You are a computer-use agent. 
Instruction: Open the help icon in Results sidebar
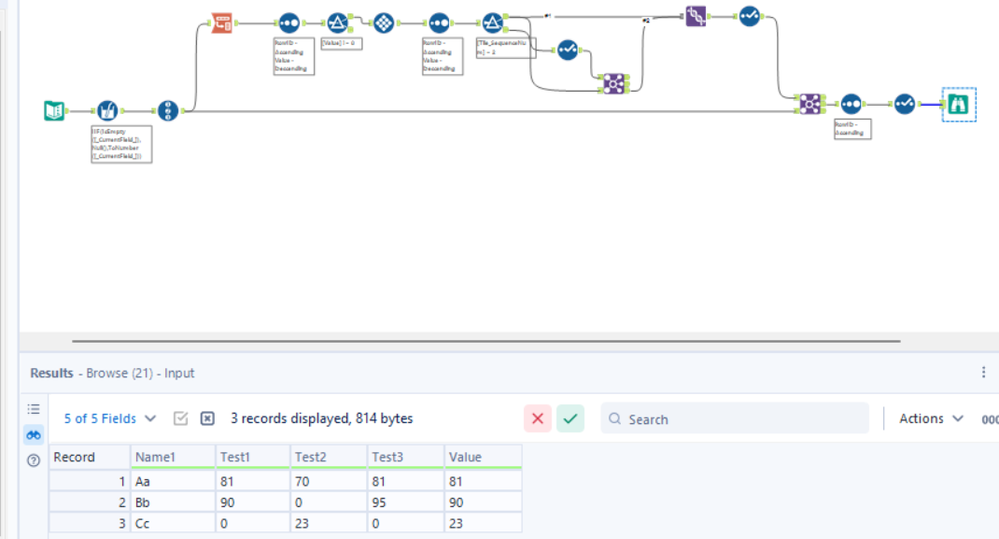(34, 460)
